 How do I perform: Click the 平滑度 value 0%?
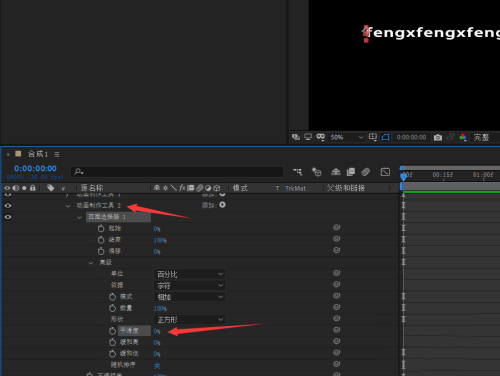click(x=157, y=331)
